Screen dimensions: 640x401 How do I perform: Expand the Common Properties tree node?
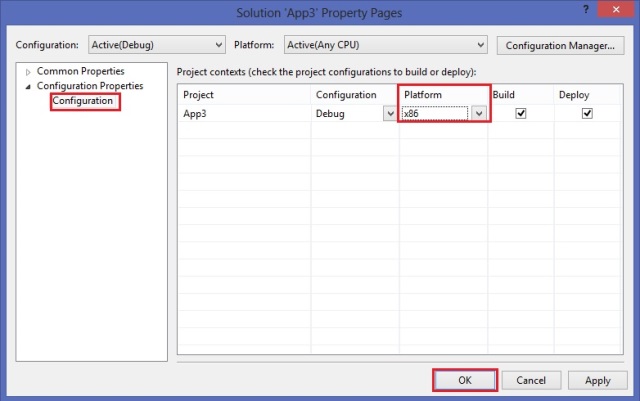28,72
